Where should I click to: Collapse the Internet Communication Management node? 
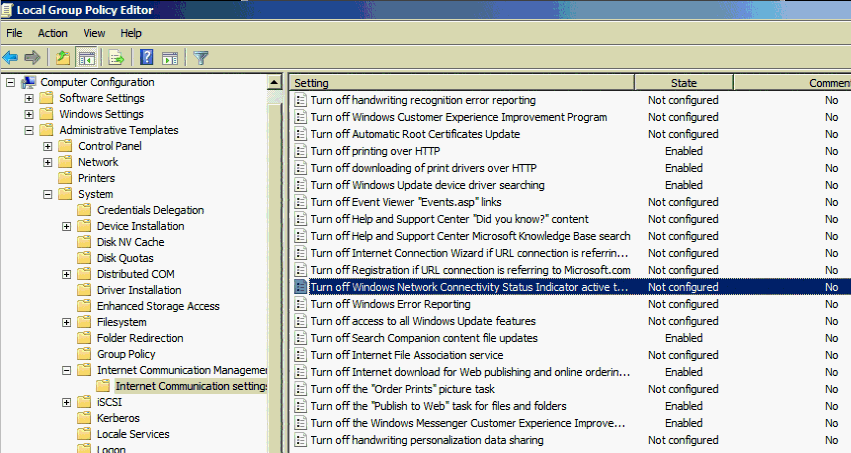pos(67,370)
